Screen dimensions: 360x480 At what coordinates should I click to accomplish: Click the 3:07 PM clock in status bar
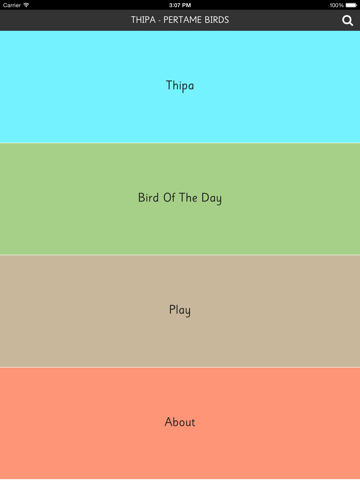[x=180, y=5]
